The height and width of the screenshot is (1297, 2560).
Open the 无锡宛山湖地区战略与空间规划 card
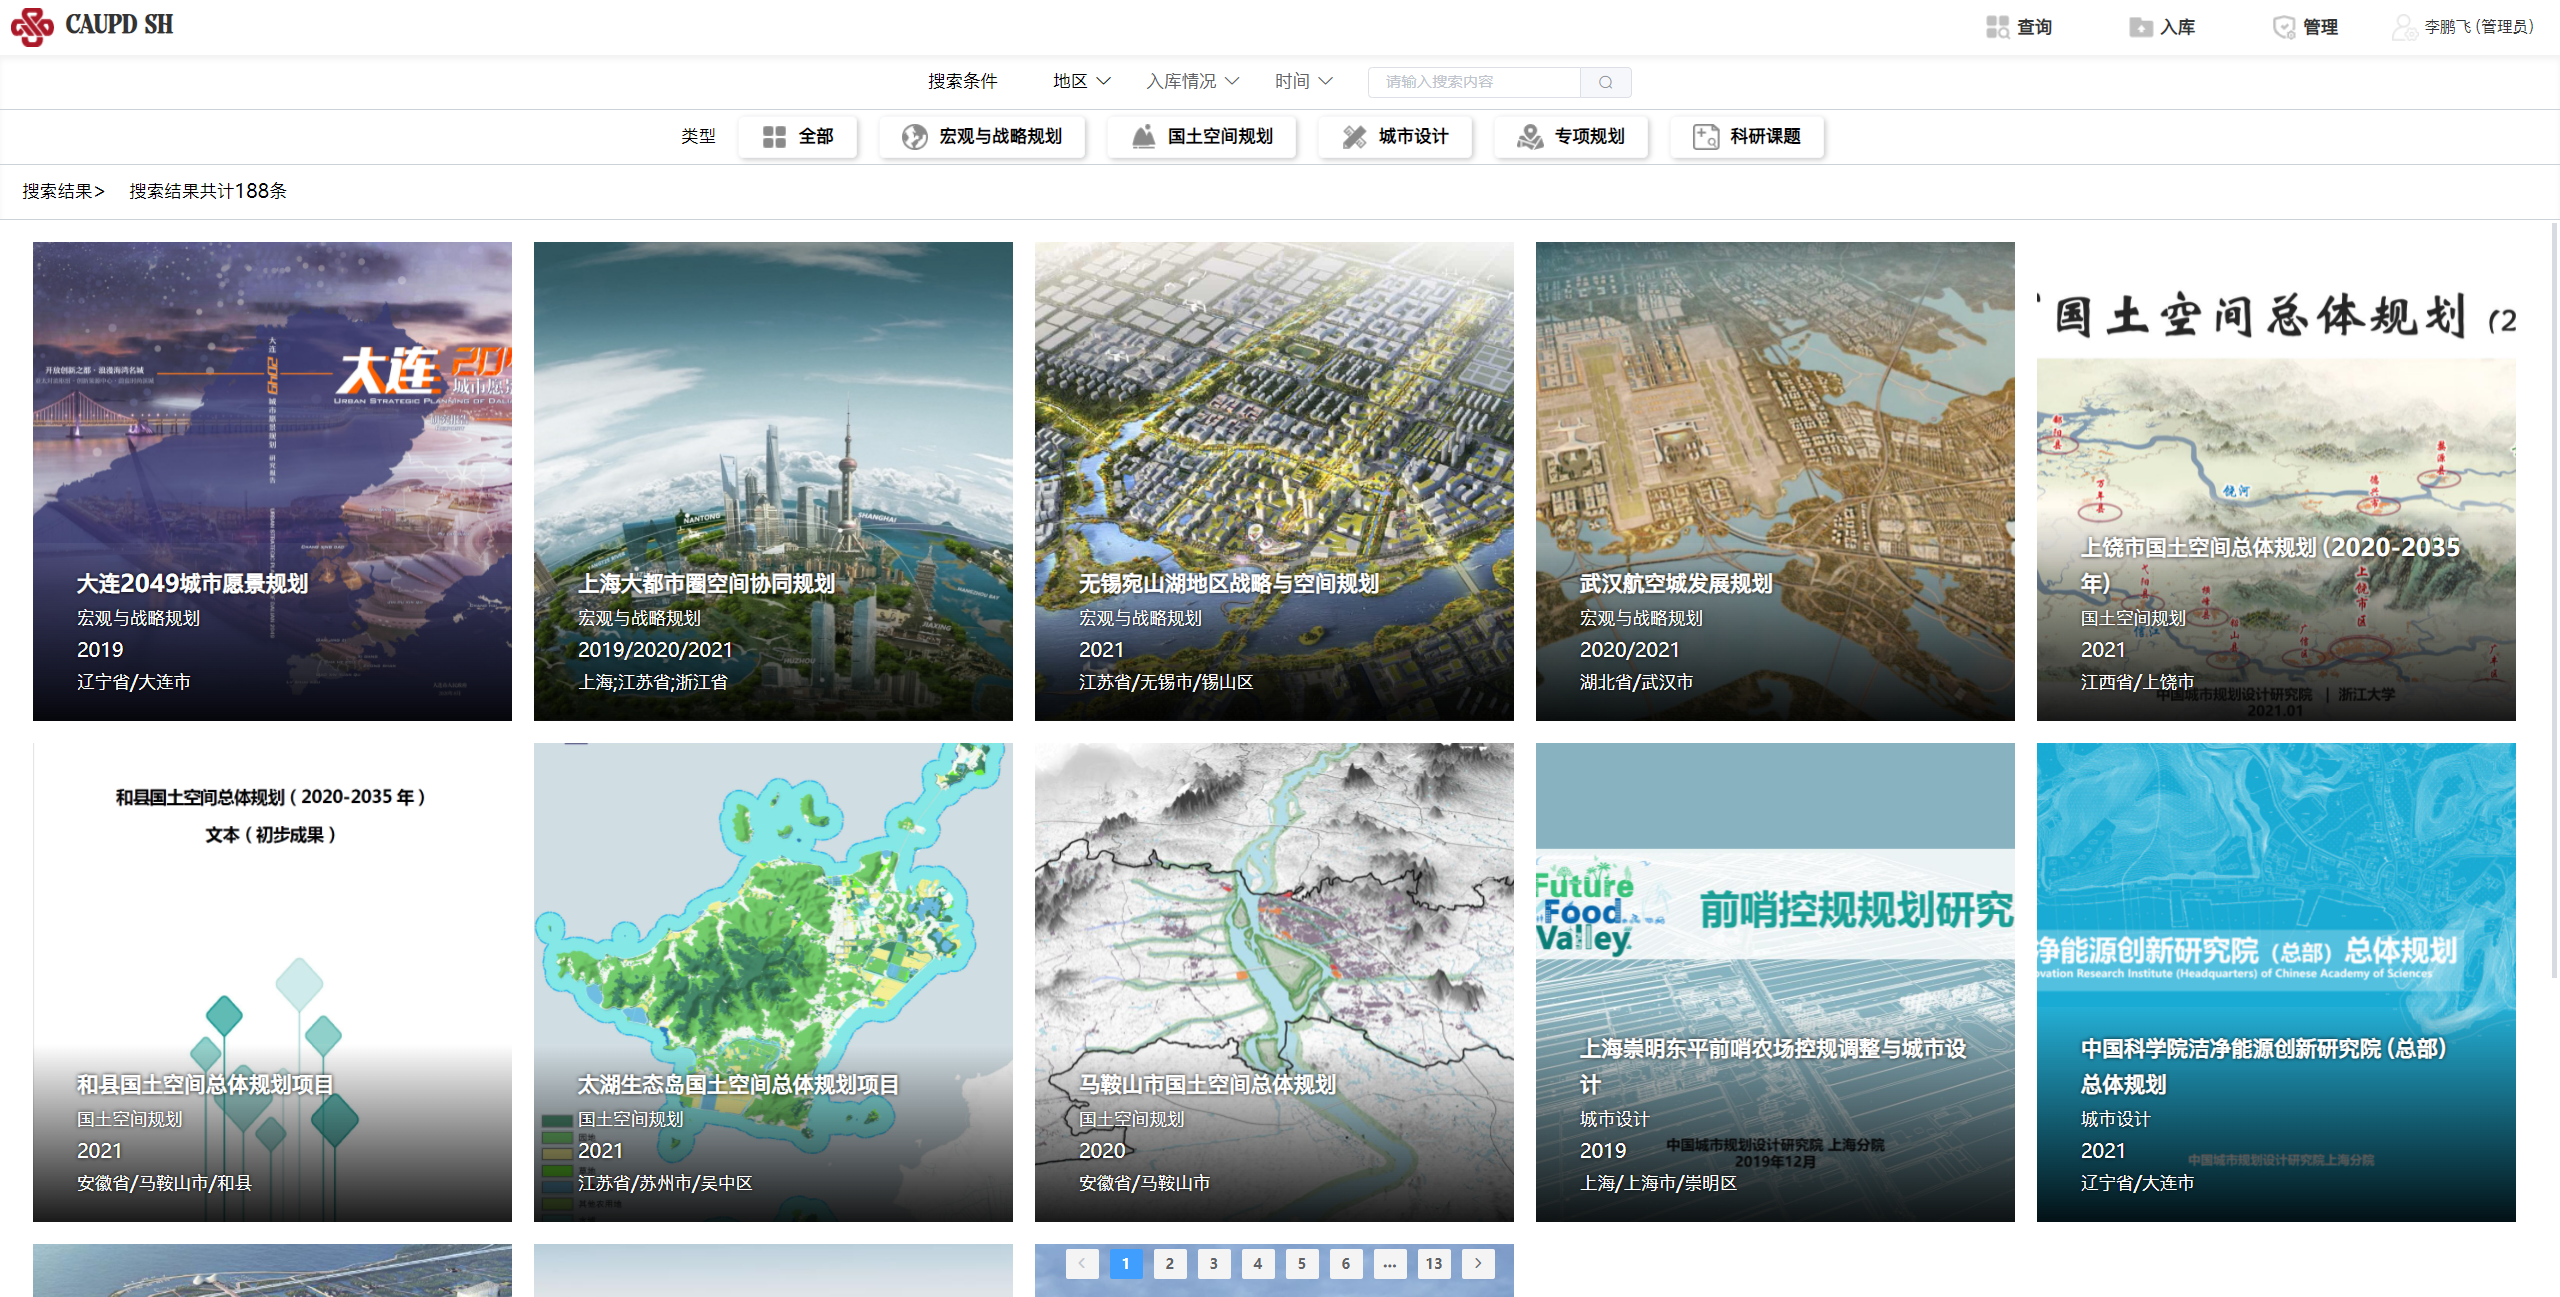(x=1274, y=481)
